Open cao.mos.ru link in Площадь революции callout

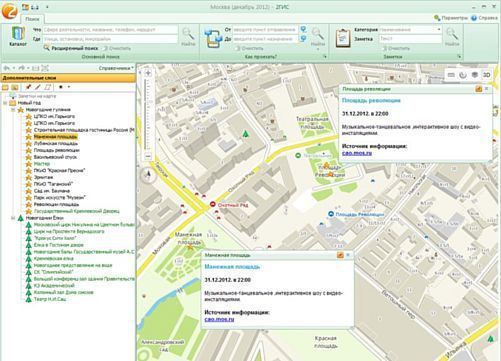coord(357,153)
